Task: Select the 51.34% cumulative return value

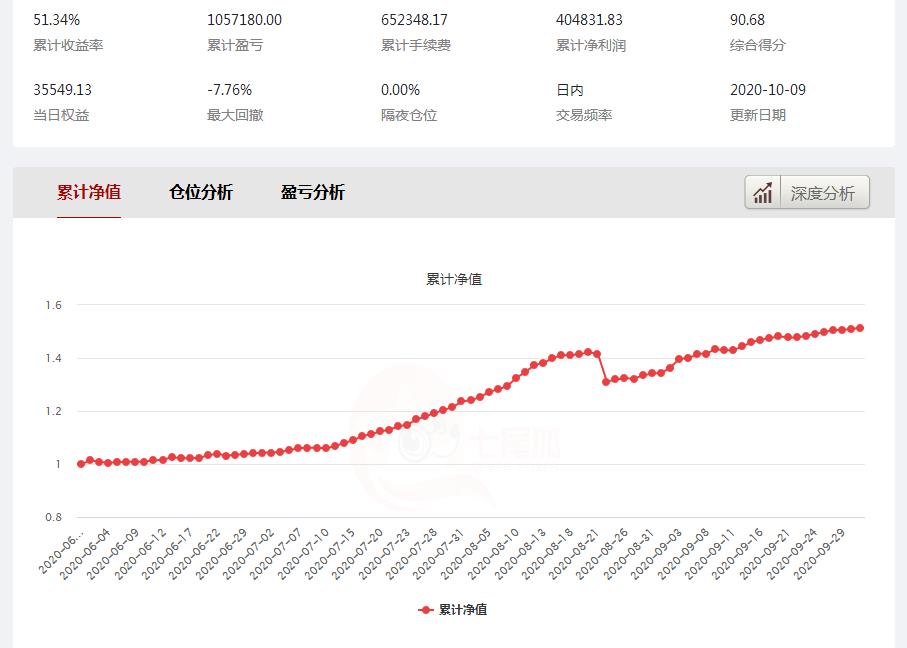Action: tap(56, 20)
